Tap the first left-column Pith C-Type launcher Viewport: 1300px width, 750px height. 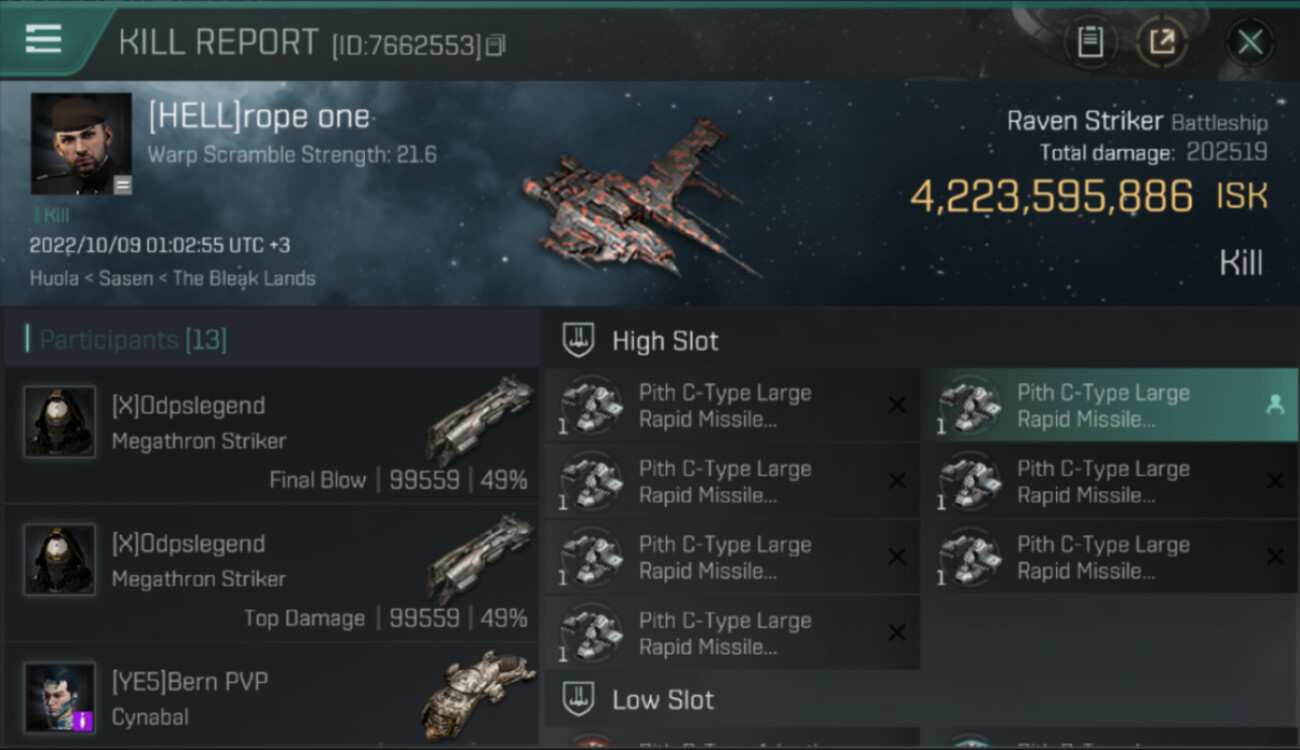732,405
